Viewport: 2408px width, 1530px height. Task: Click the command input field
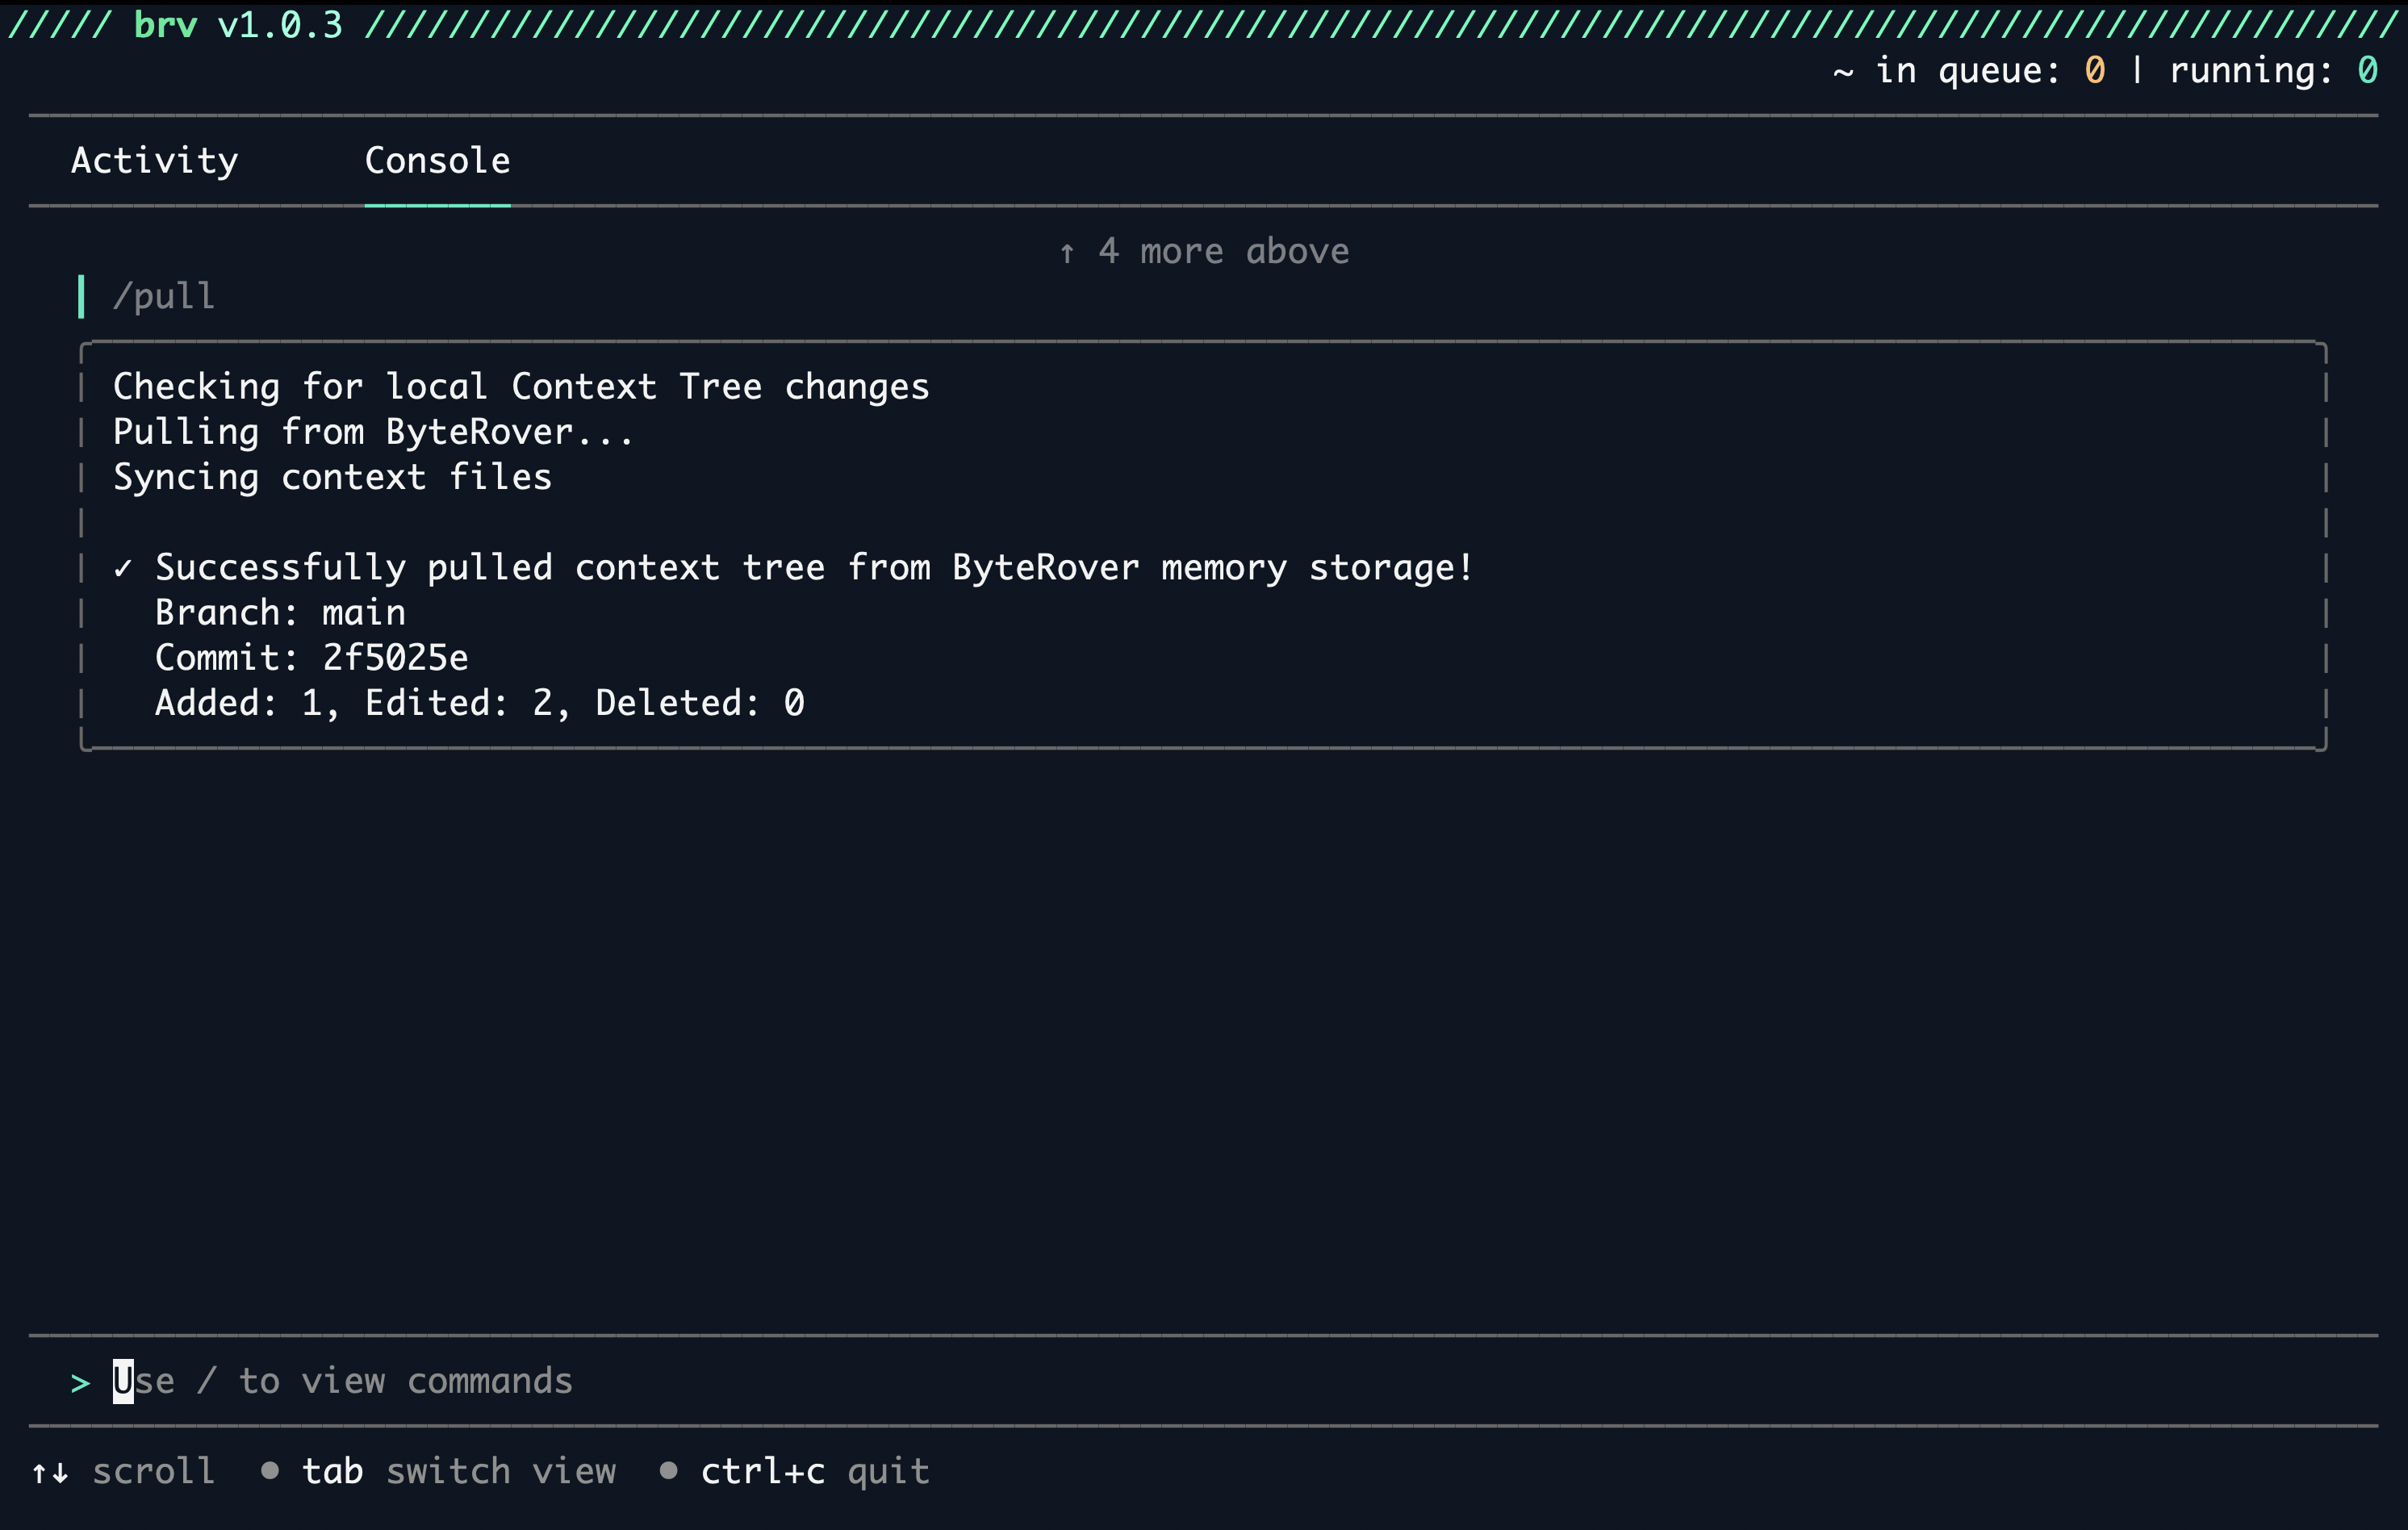click(x=342, y=1381)
